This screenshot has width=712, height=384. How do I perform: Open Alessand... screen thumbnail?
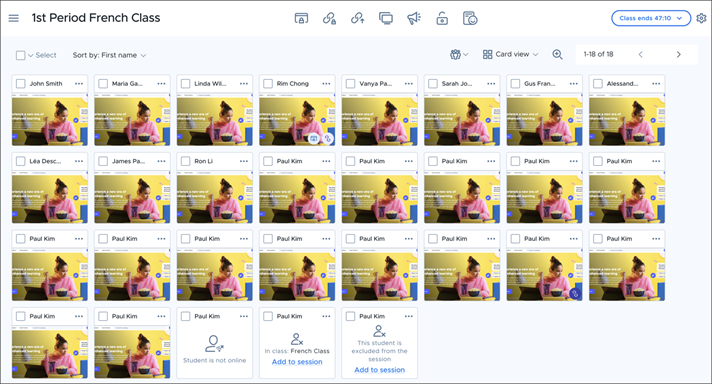(627, 120)
